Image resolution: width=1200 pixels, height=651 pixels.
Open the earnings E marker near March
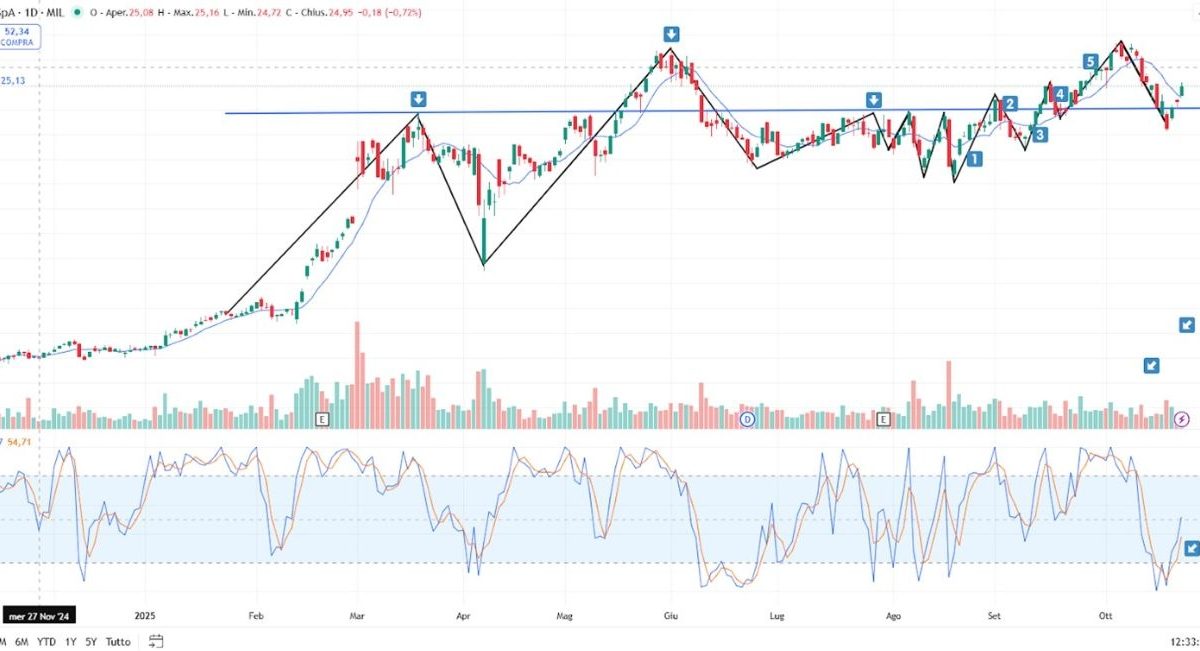coord(322,419)
